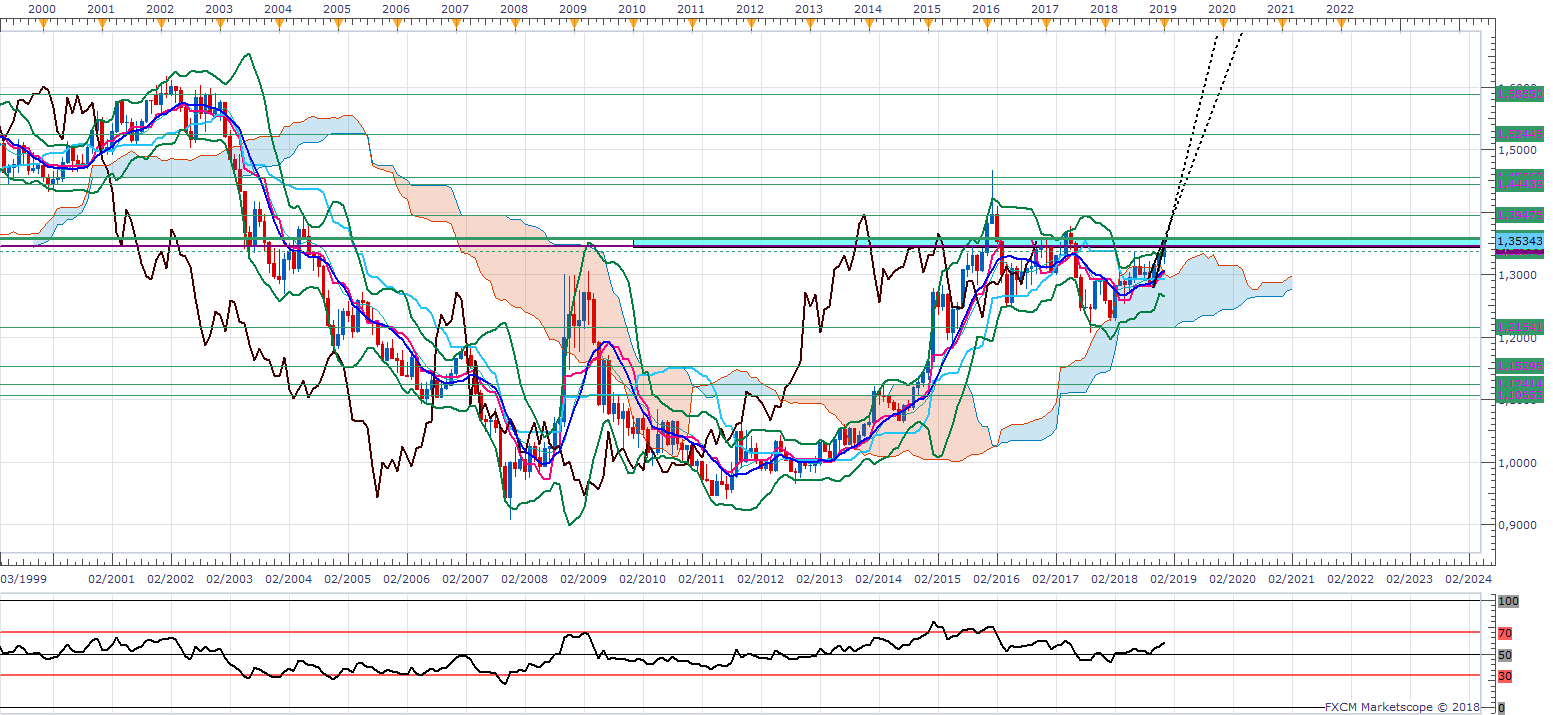Click the 02/2017 date on bottom axis
The image size is (1553, 715).
tap(1055, 579)
